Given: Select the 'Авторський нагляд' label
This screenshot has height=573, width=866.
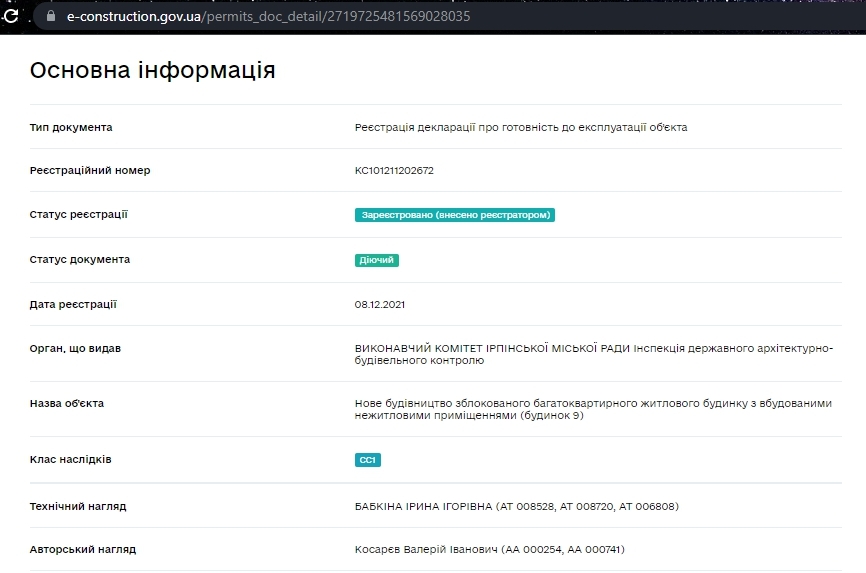Looking at the screenshot, I should (x=83, y=549).
